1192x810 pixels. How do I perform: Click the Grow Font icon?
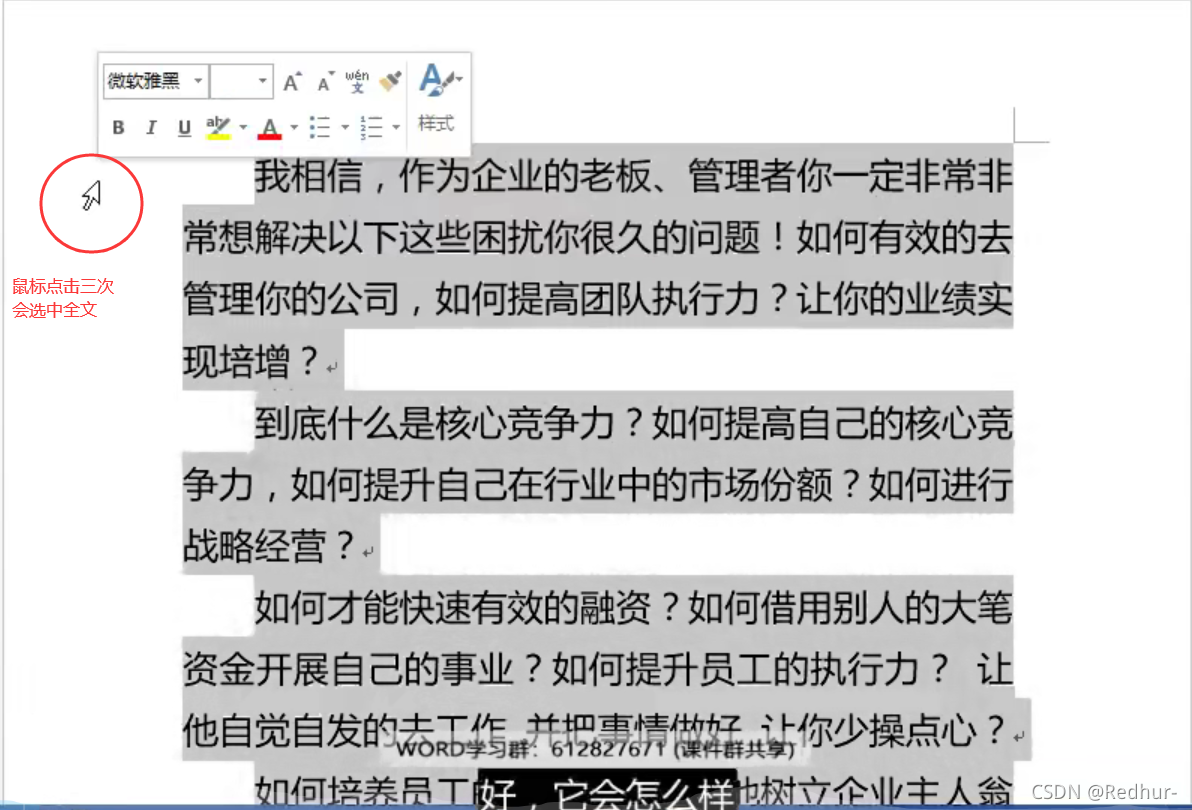click(290, 81)
